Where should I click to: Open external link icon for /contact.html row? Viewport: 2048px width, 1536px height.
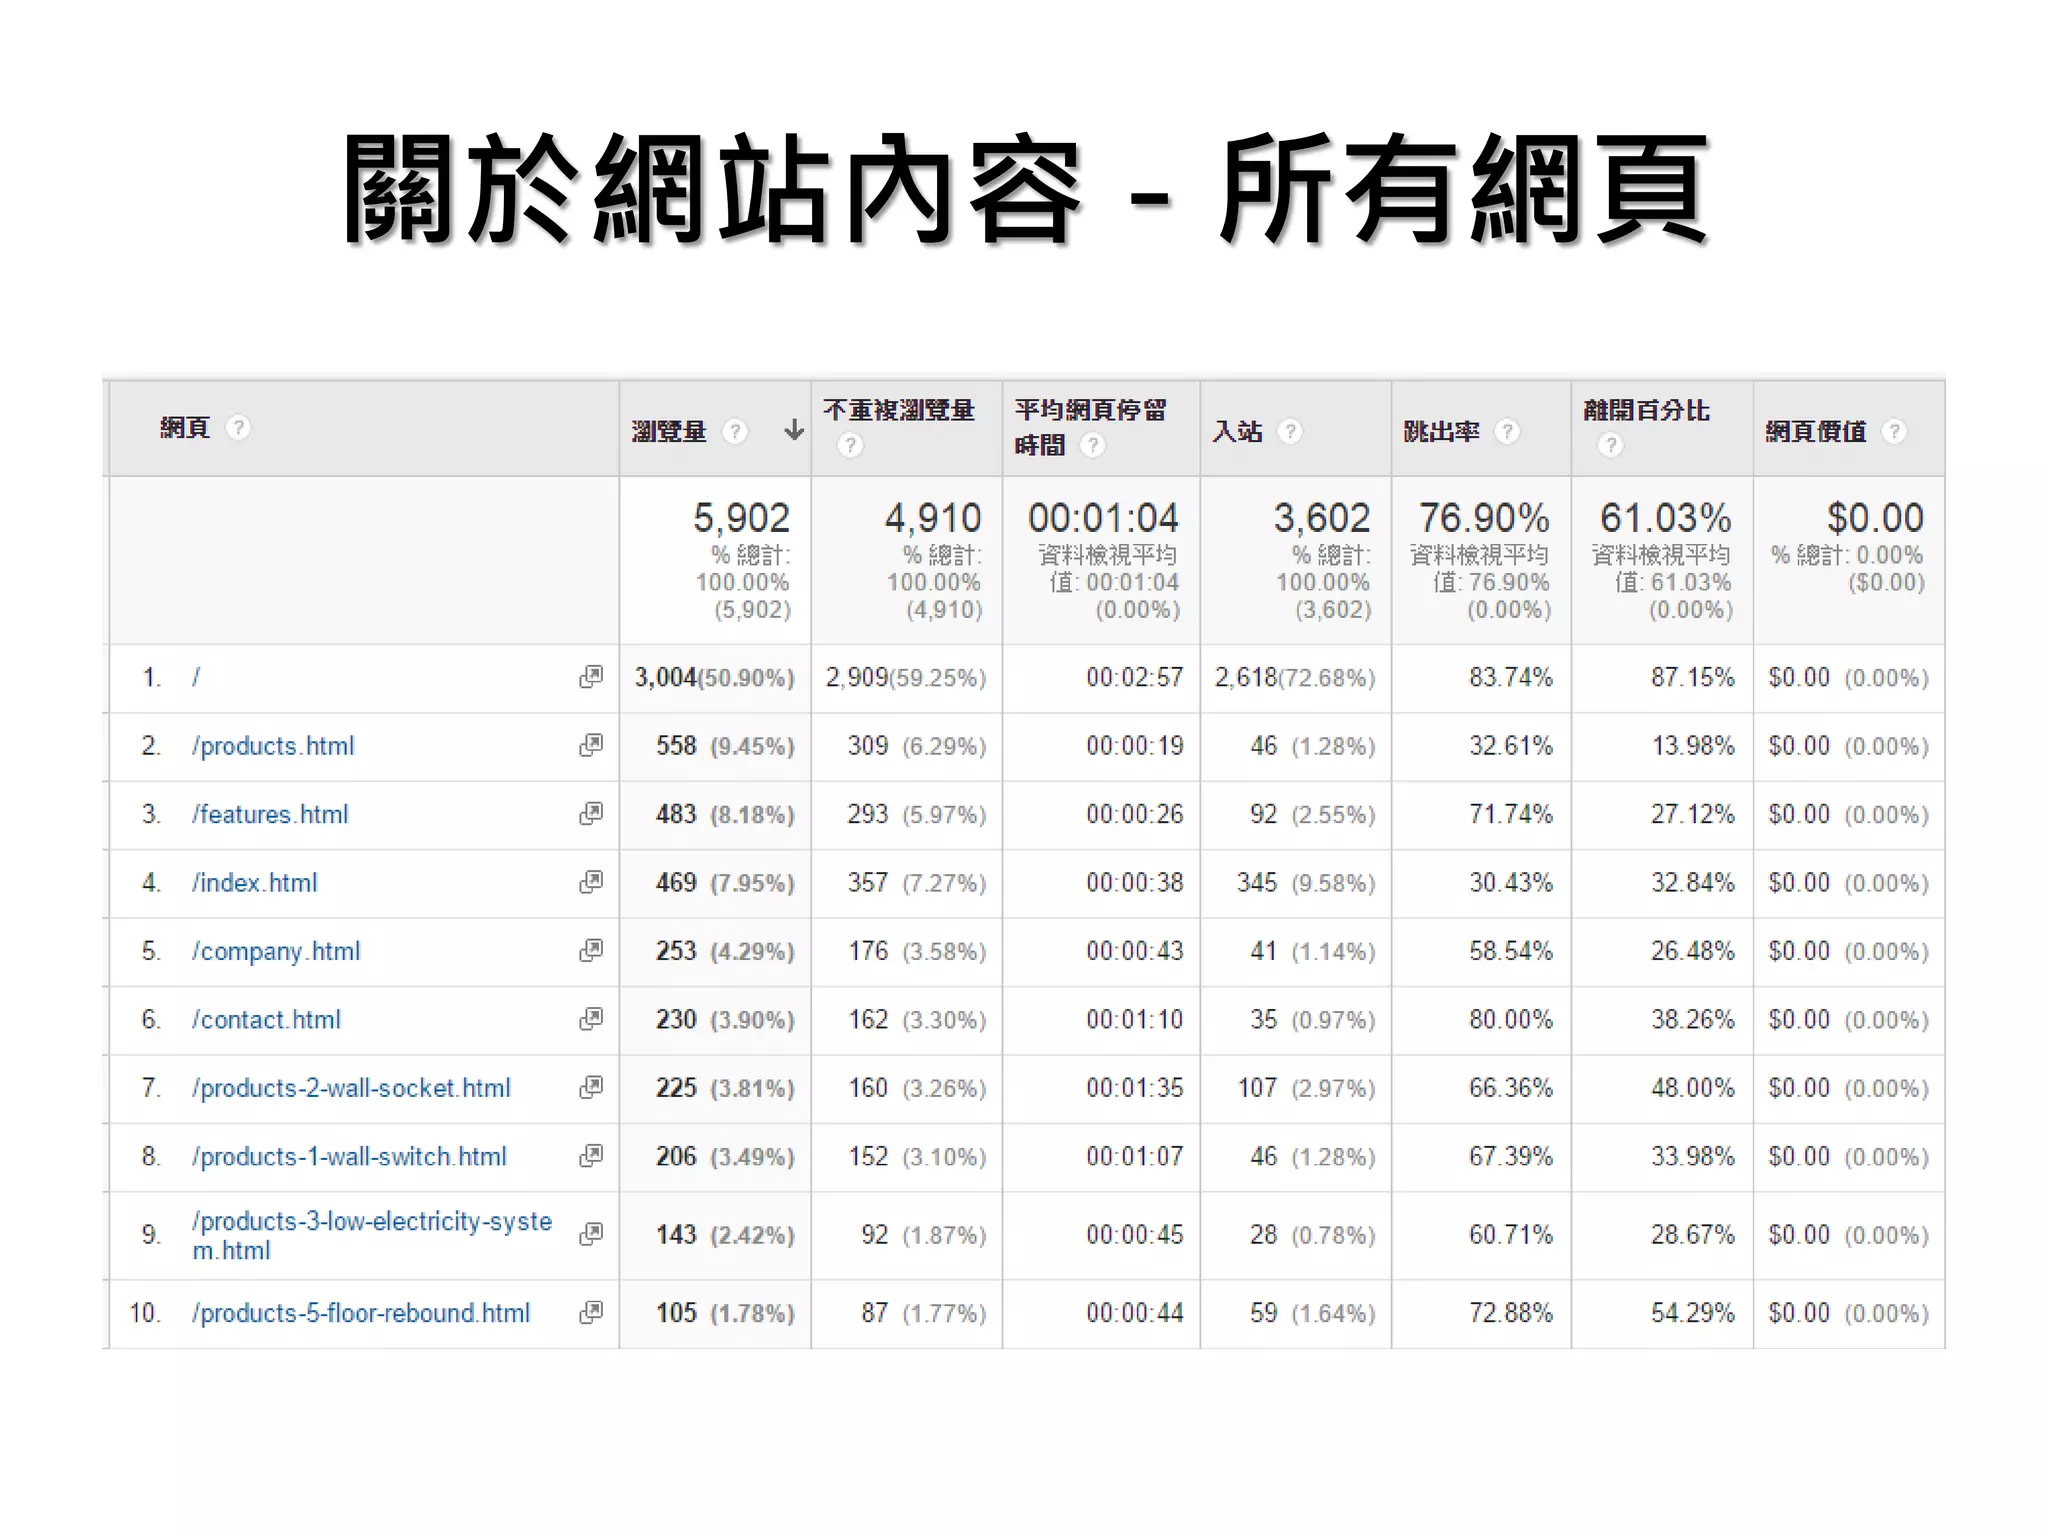[x=591, y=1019]
